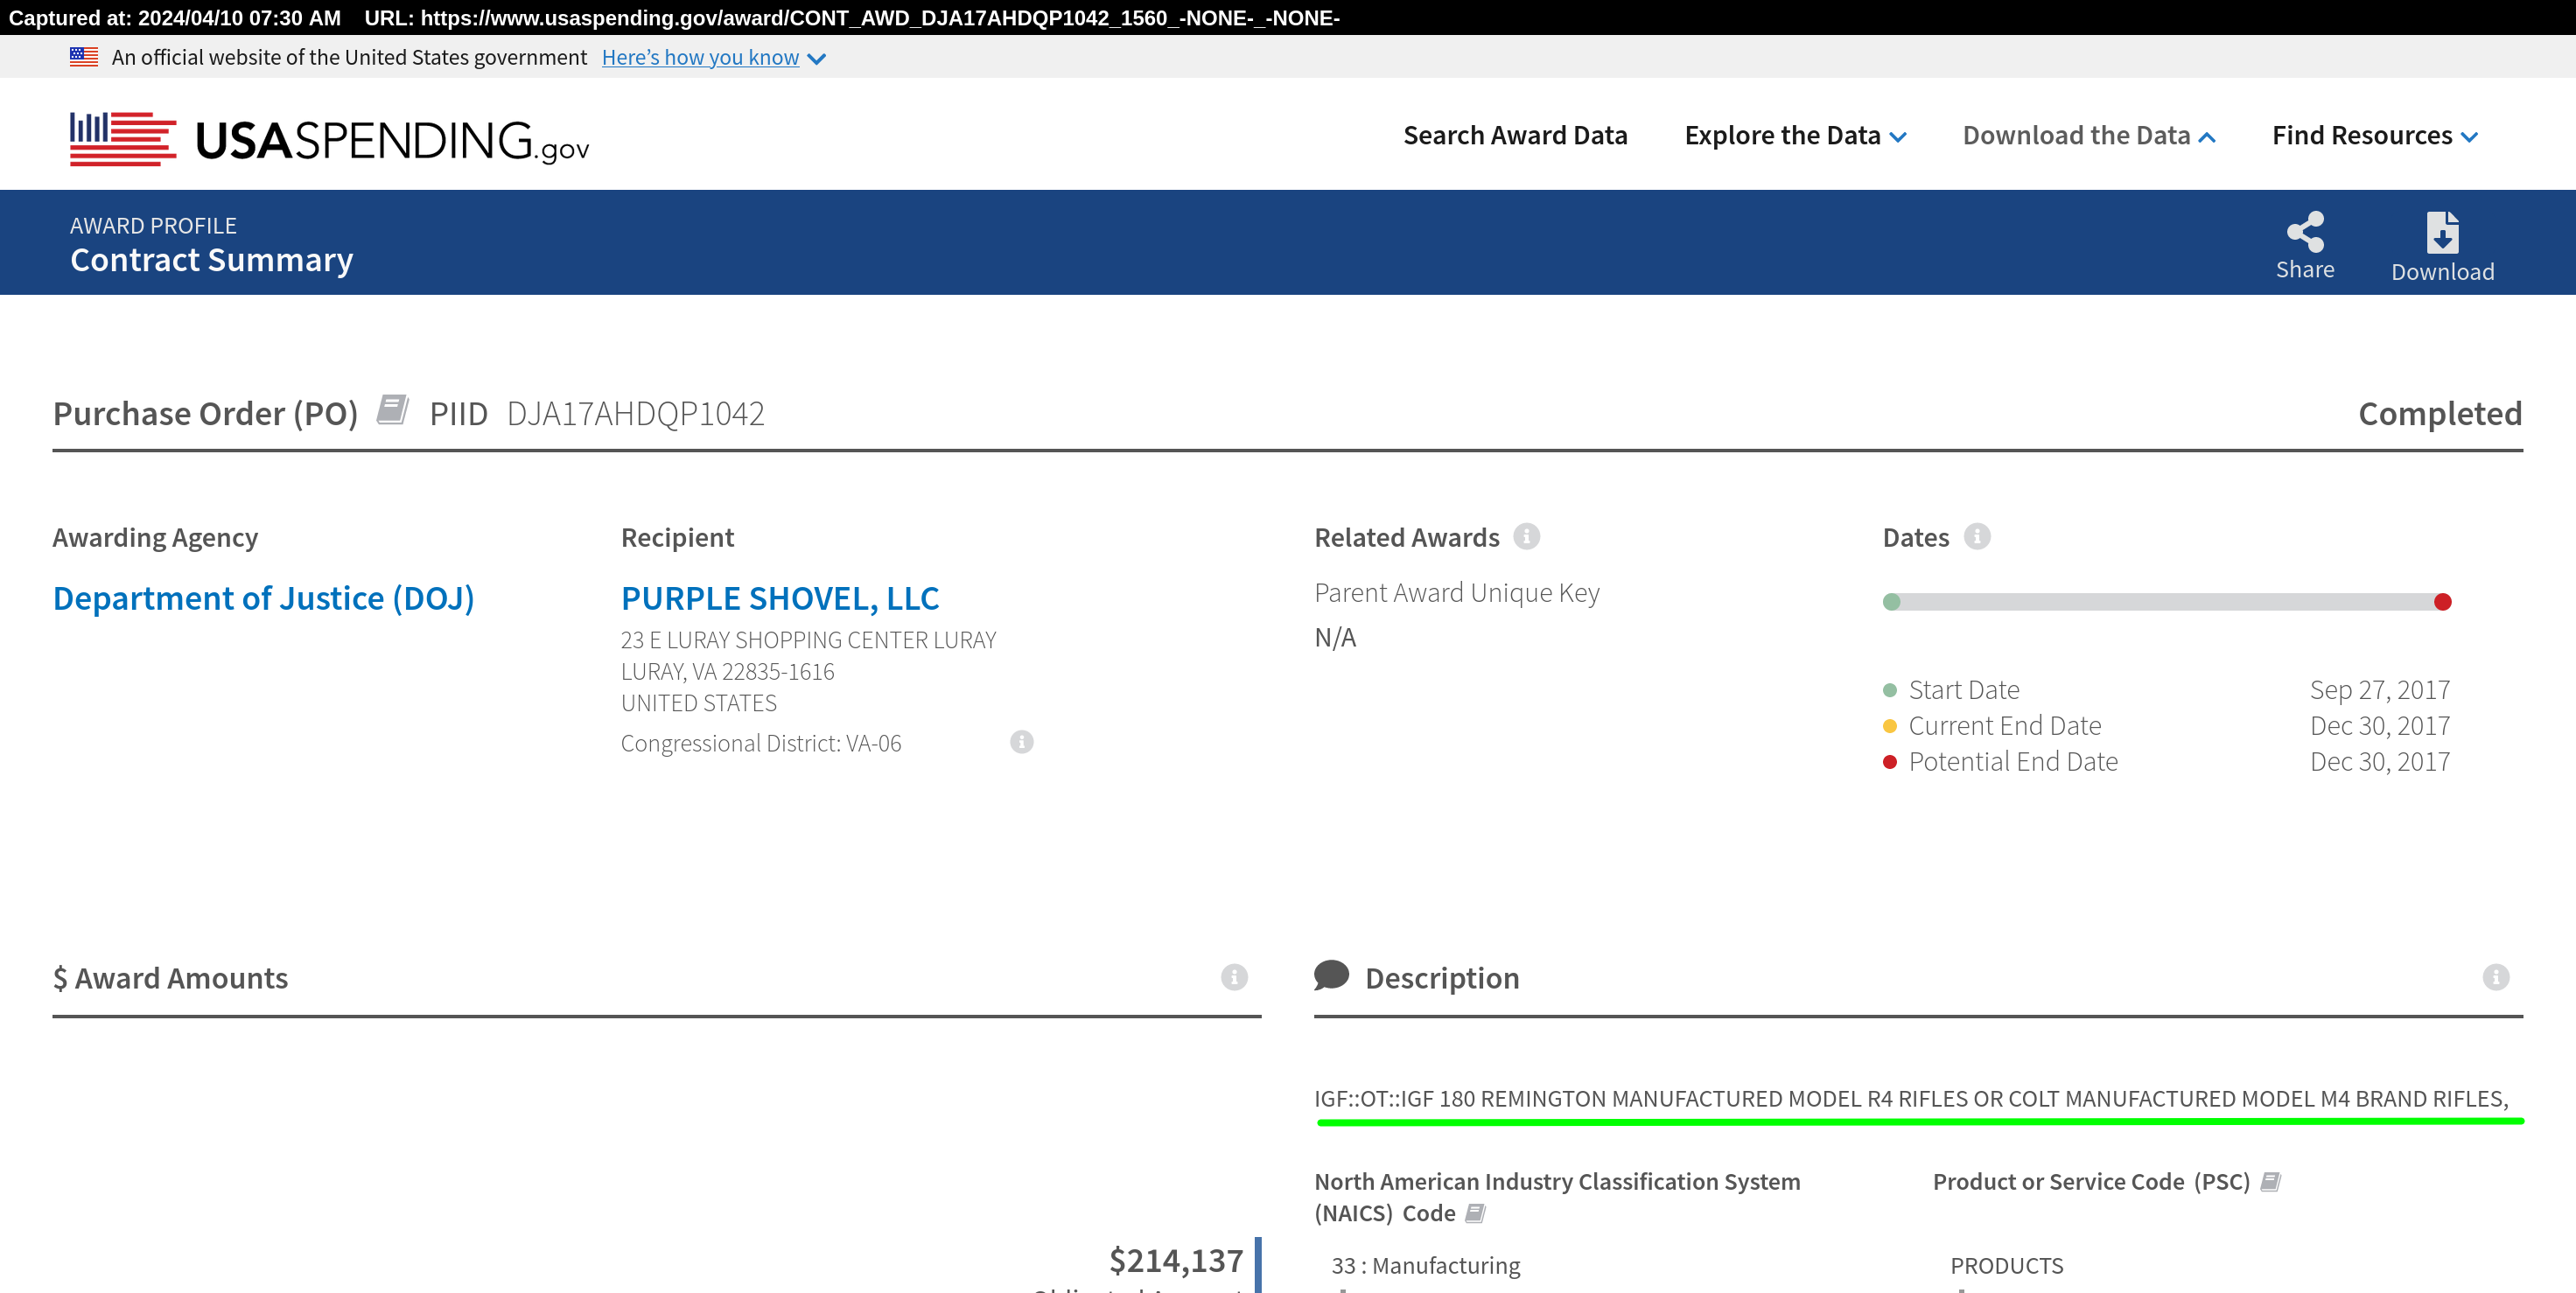Click the Completed status text
Screen dimensions: 2576x1293
coord(2440,413)
